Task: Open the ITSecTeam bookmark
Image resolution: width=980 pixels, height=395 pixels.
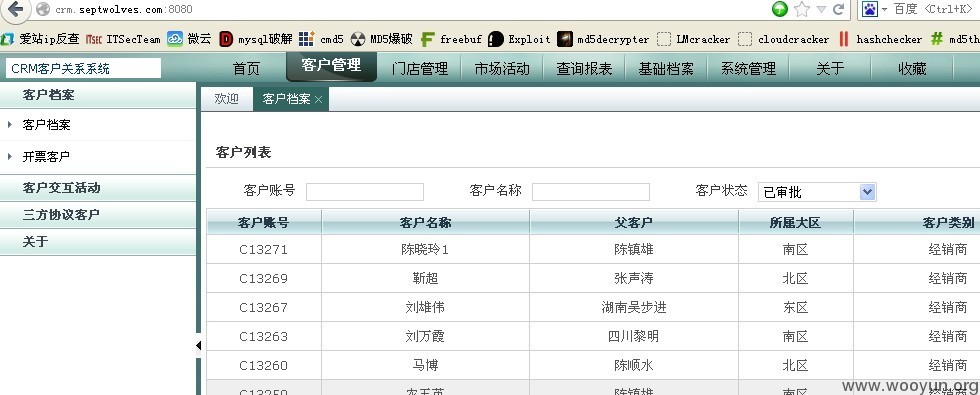Action: point(124,39)
